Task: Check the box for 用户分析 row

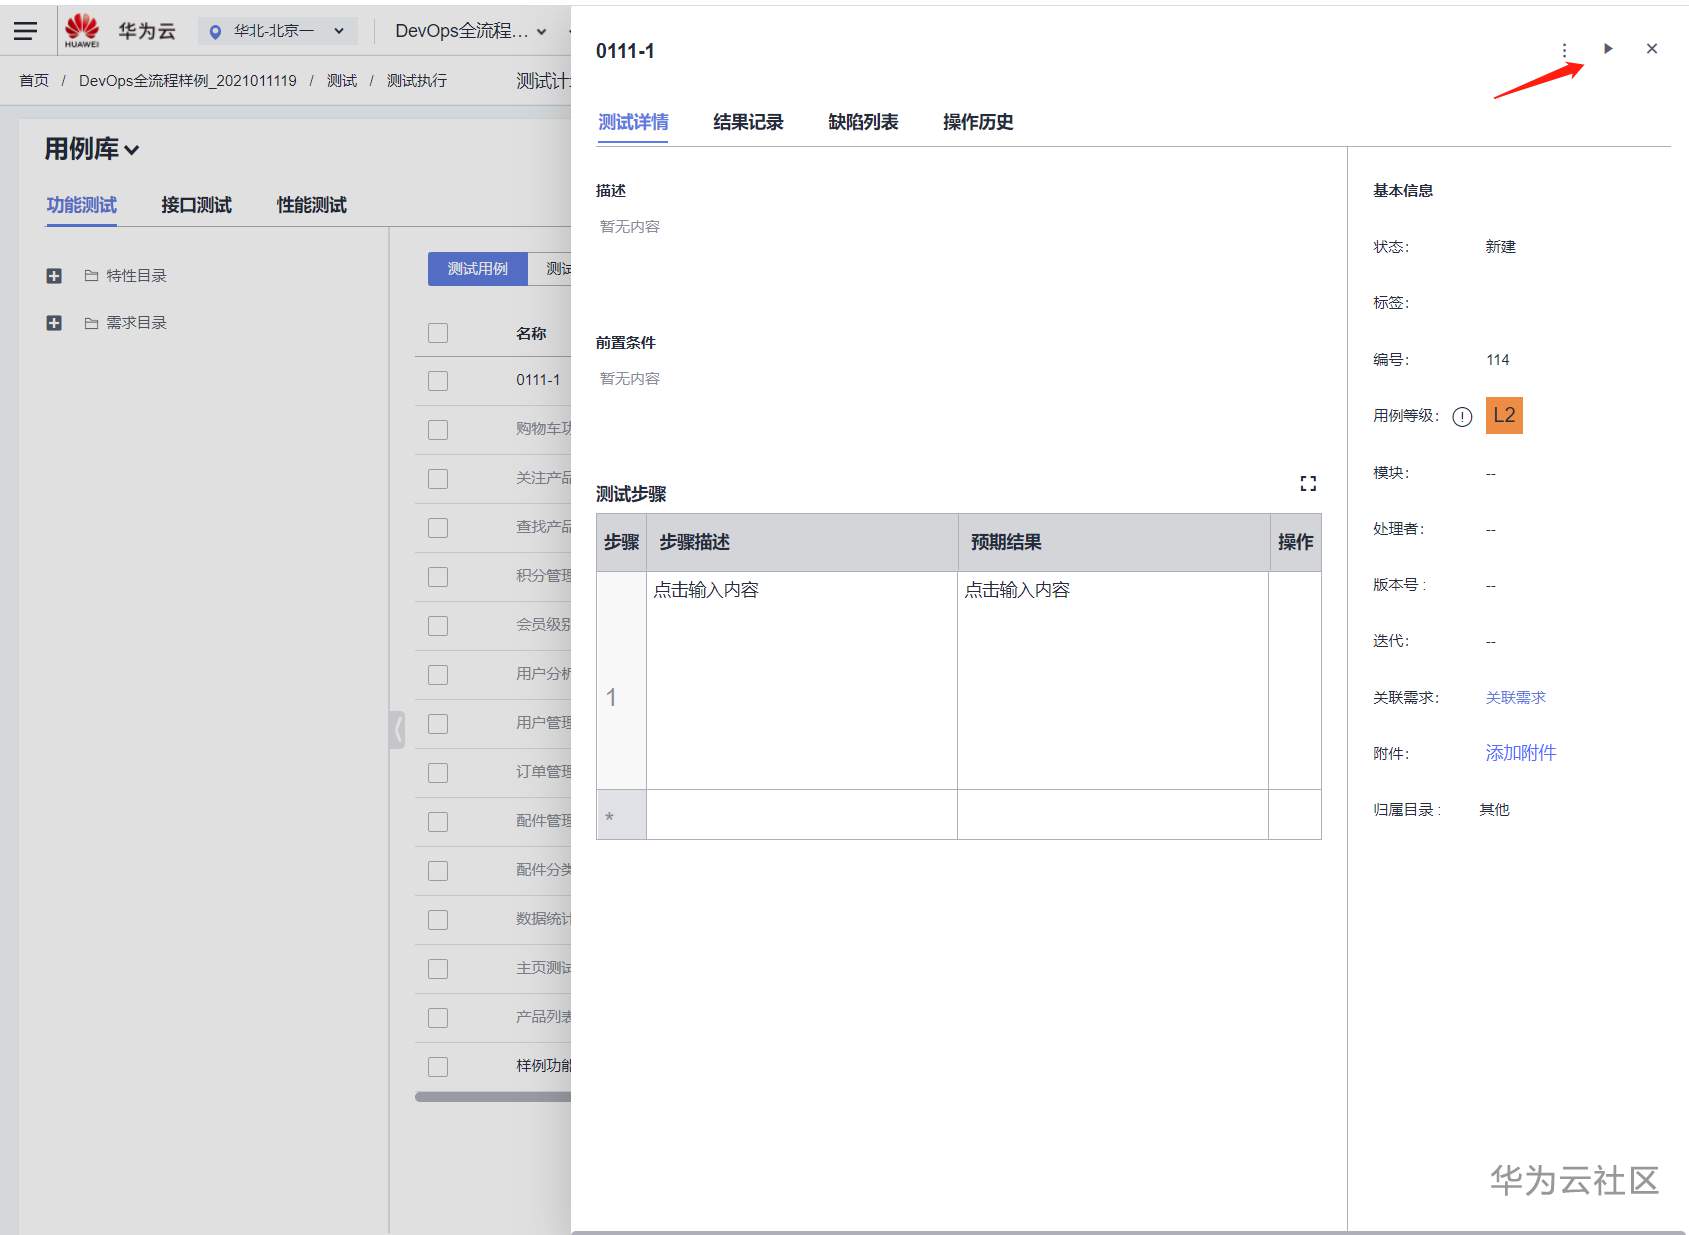Action: [x=438, y=675]
